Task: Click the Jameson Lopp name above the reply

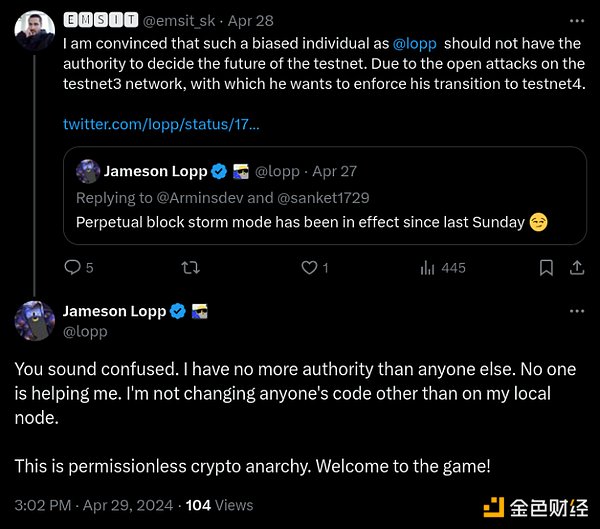Action: coord(114,311)
